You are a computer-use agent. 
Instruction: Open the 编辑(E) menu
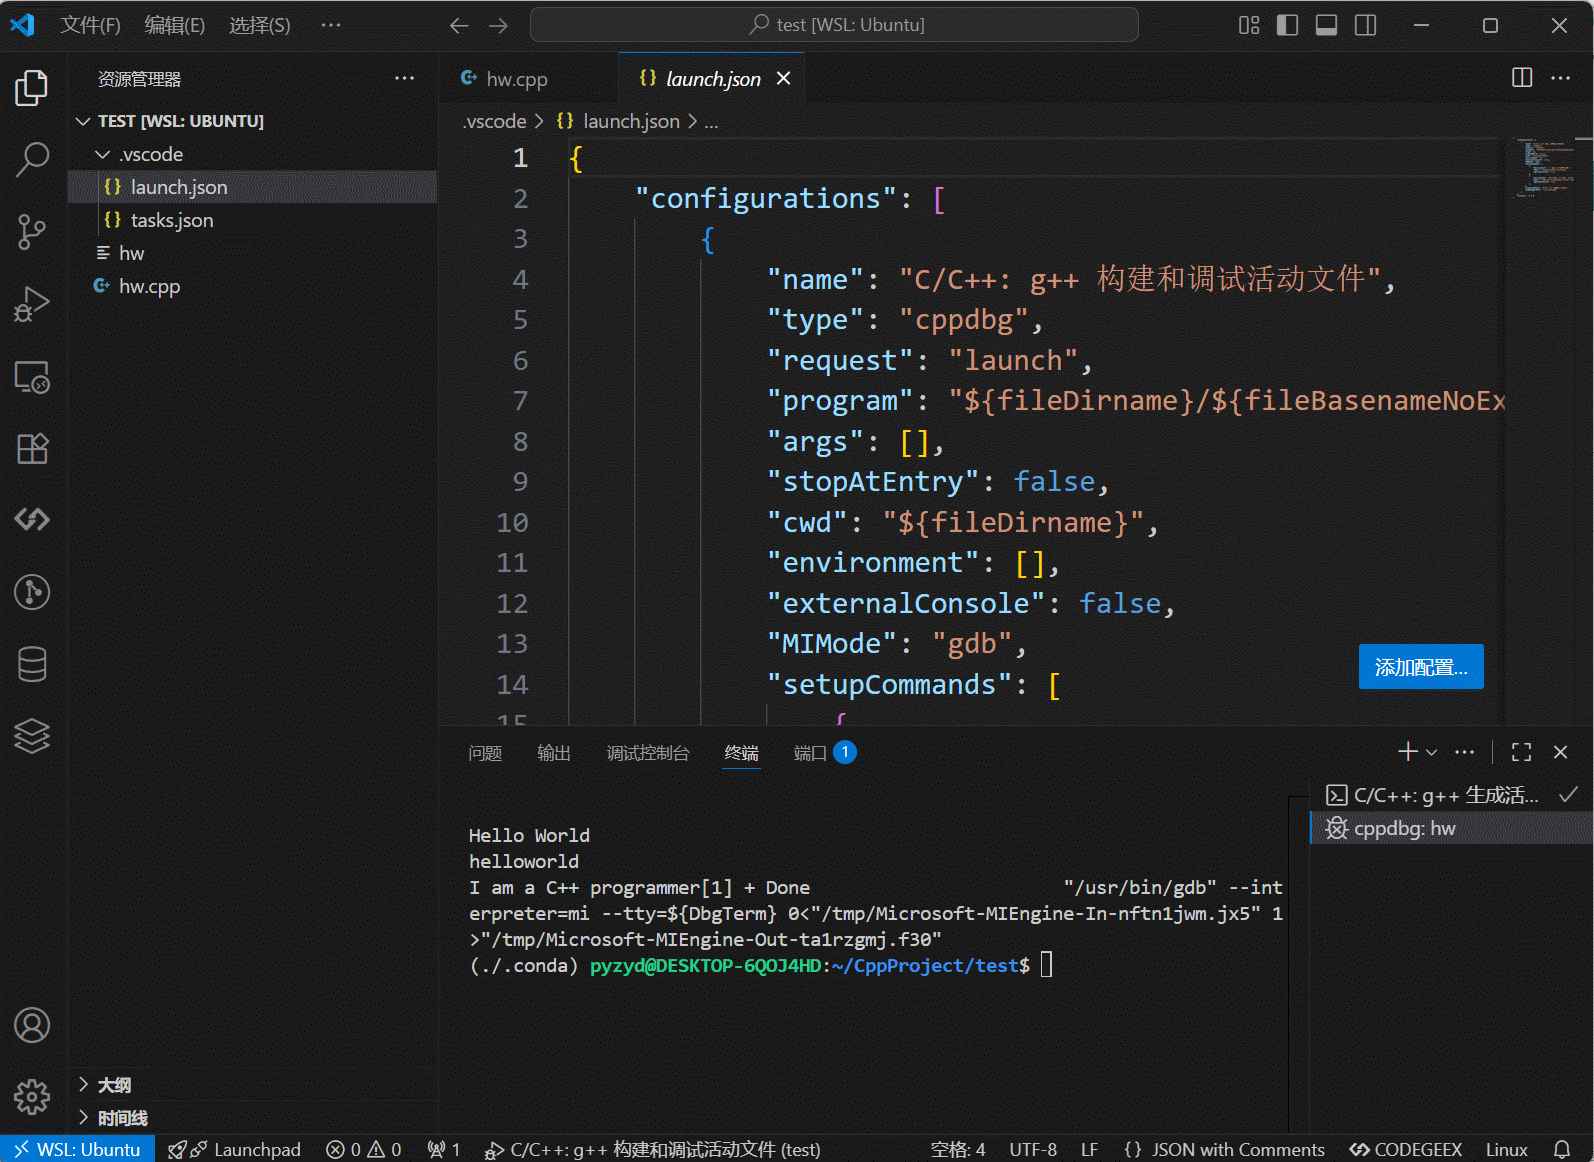174,25
